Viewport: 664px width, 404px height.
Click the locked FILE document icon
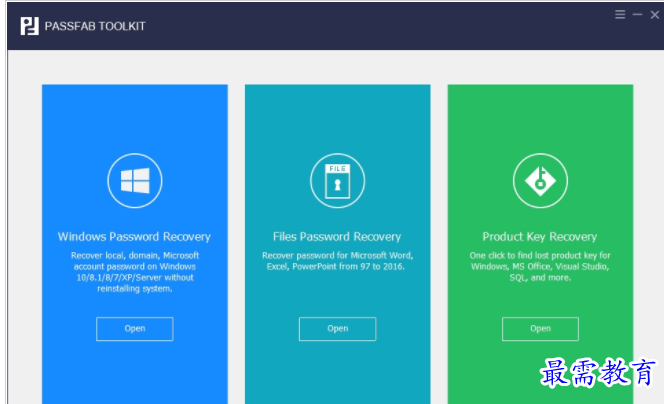[338, 181]
